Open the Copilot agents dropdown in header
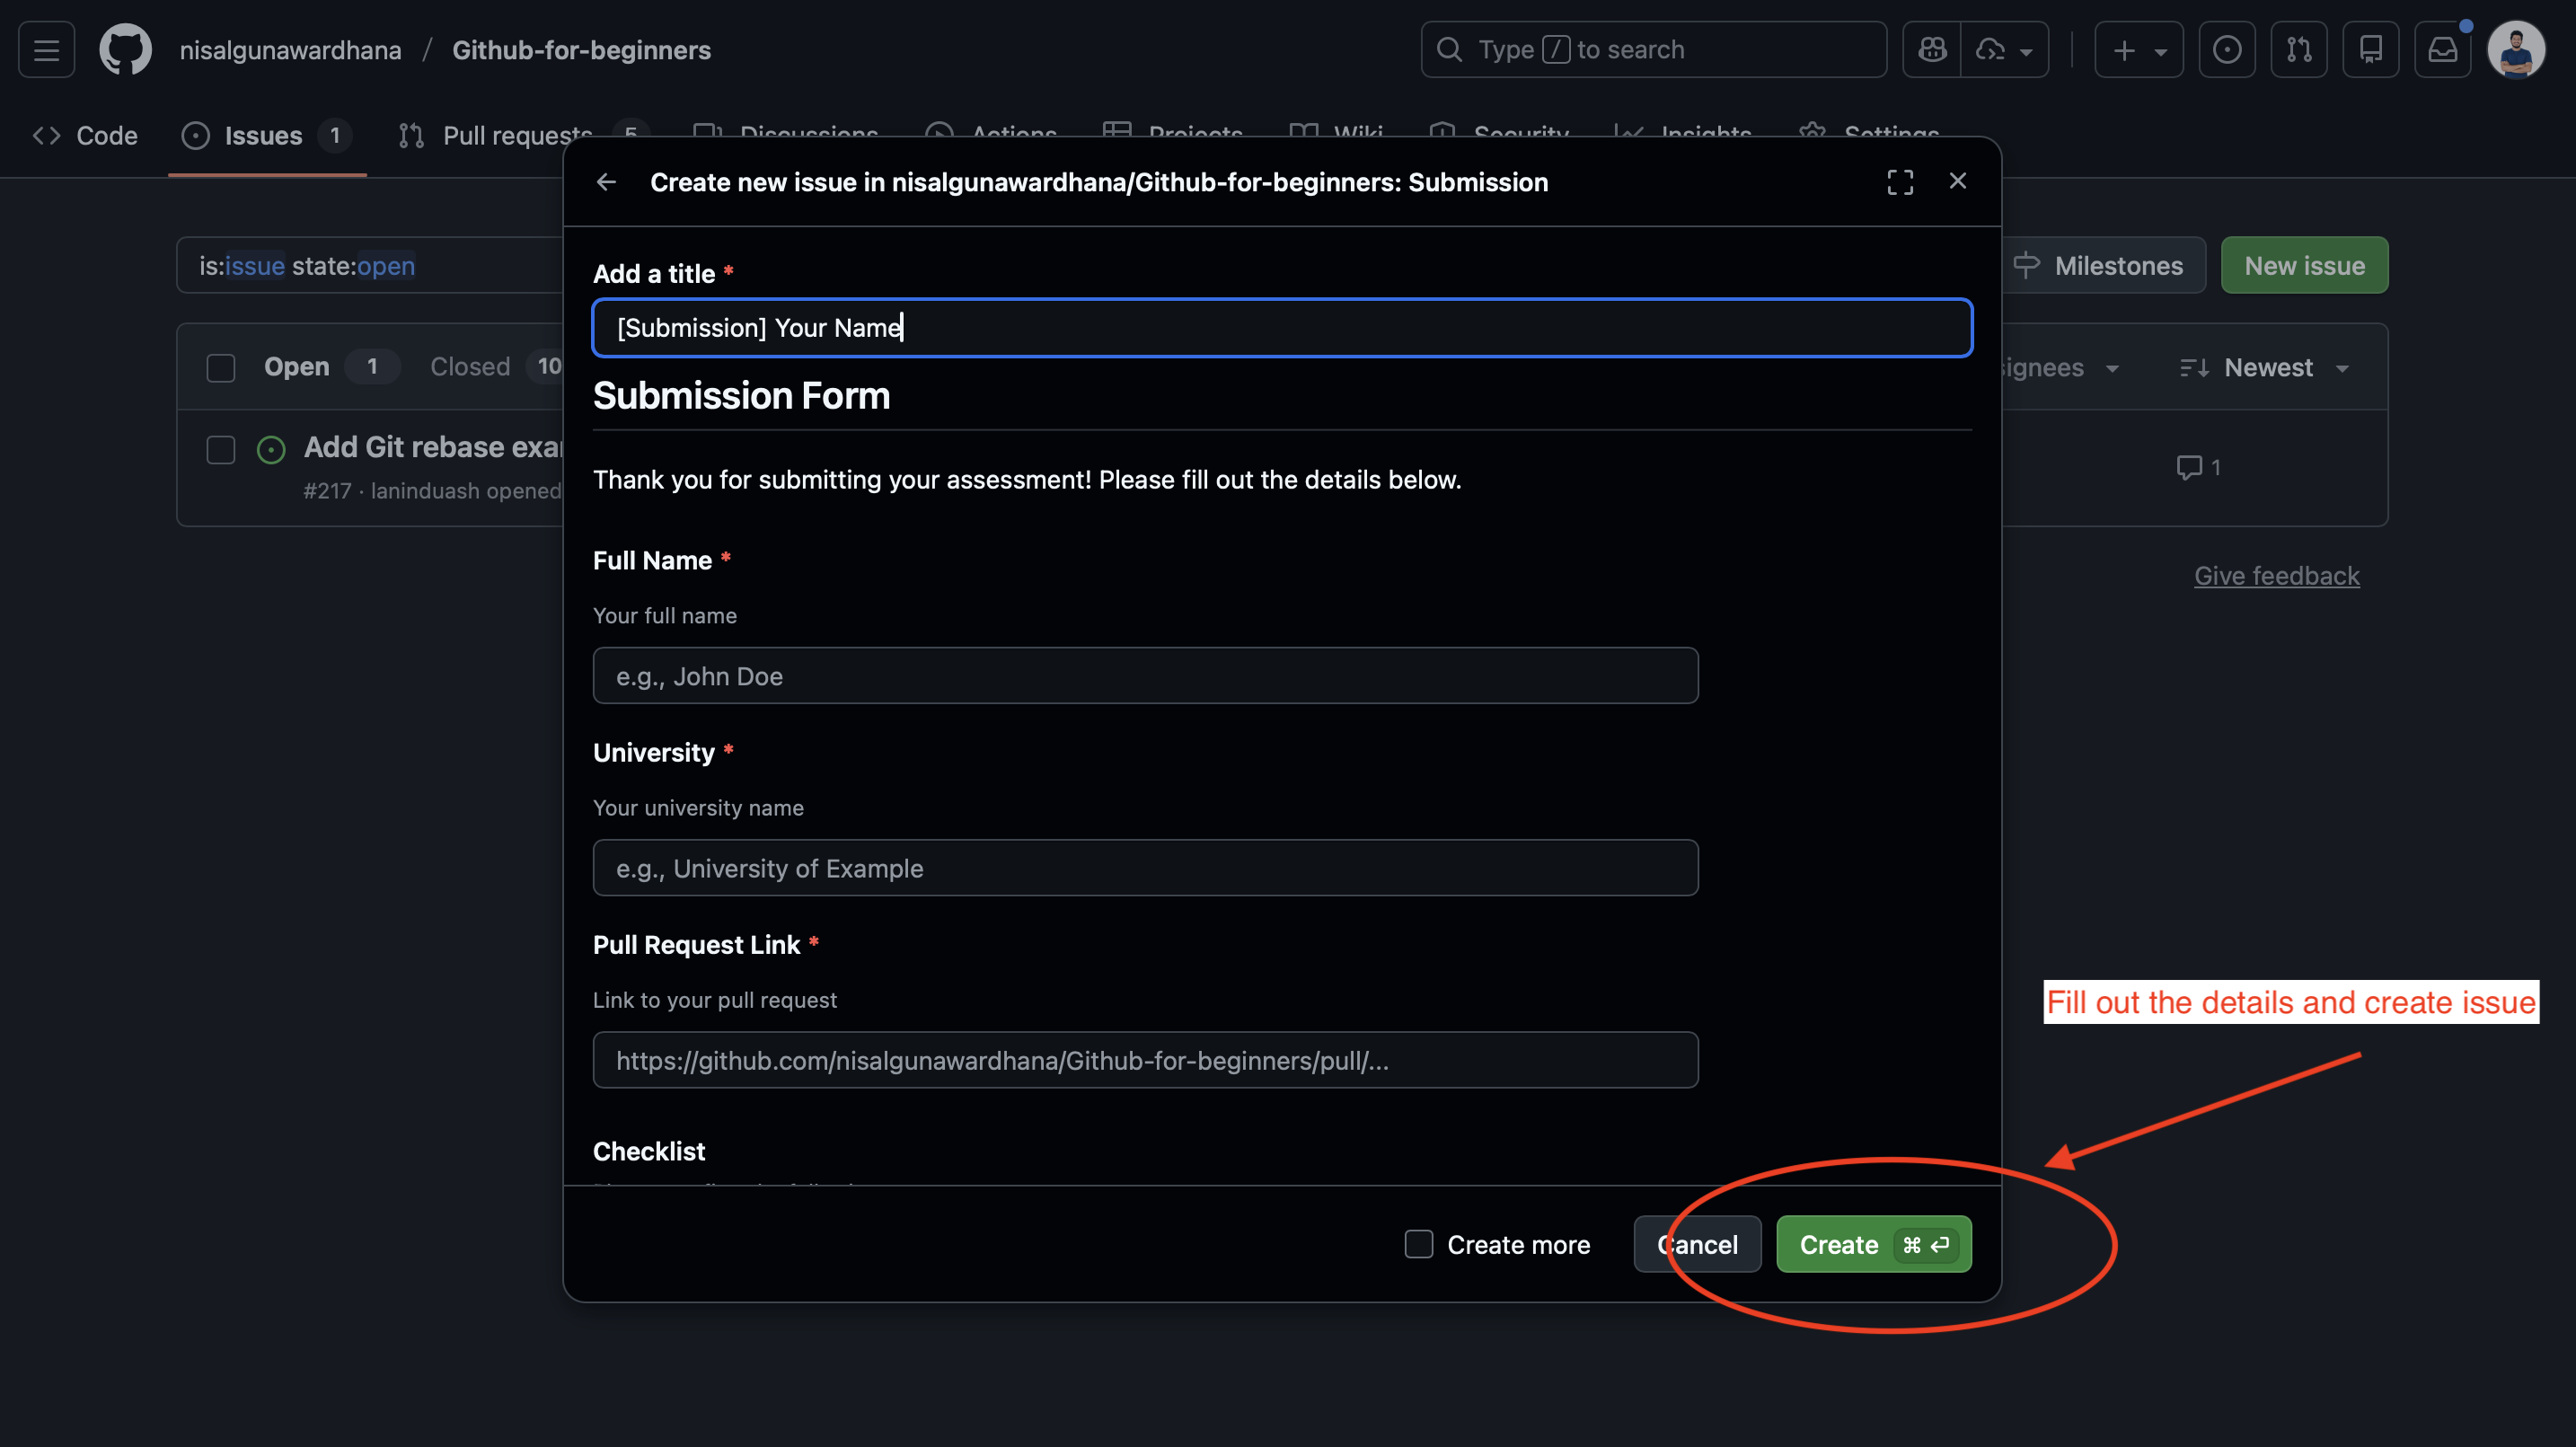This screenshot has height=1447, width=2576. (x=2005, y=49)
